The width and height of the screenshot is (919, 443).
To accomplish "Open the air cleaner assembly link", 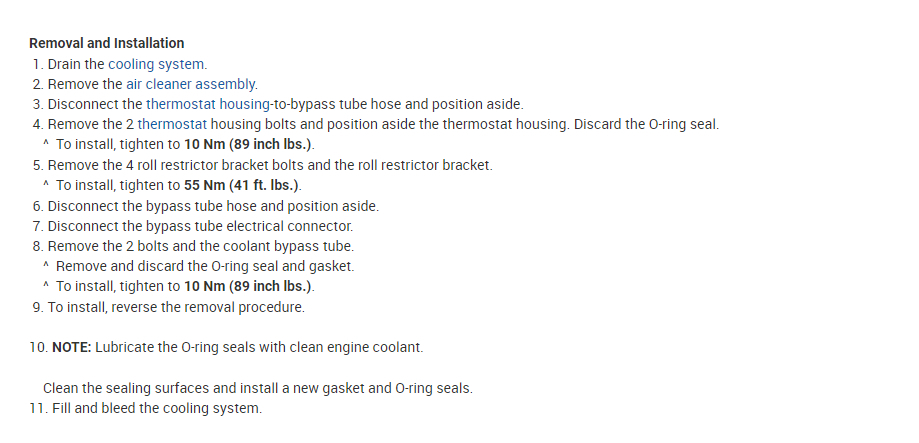I will [192, 84].
